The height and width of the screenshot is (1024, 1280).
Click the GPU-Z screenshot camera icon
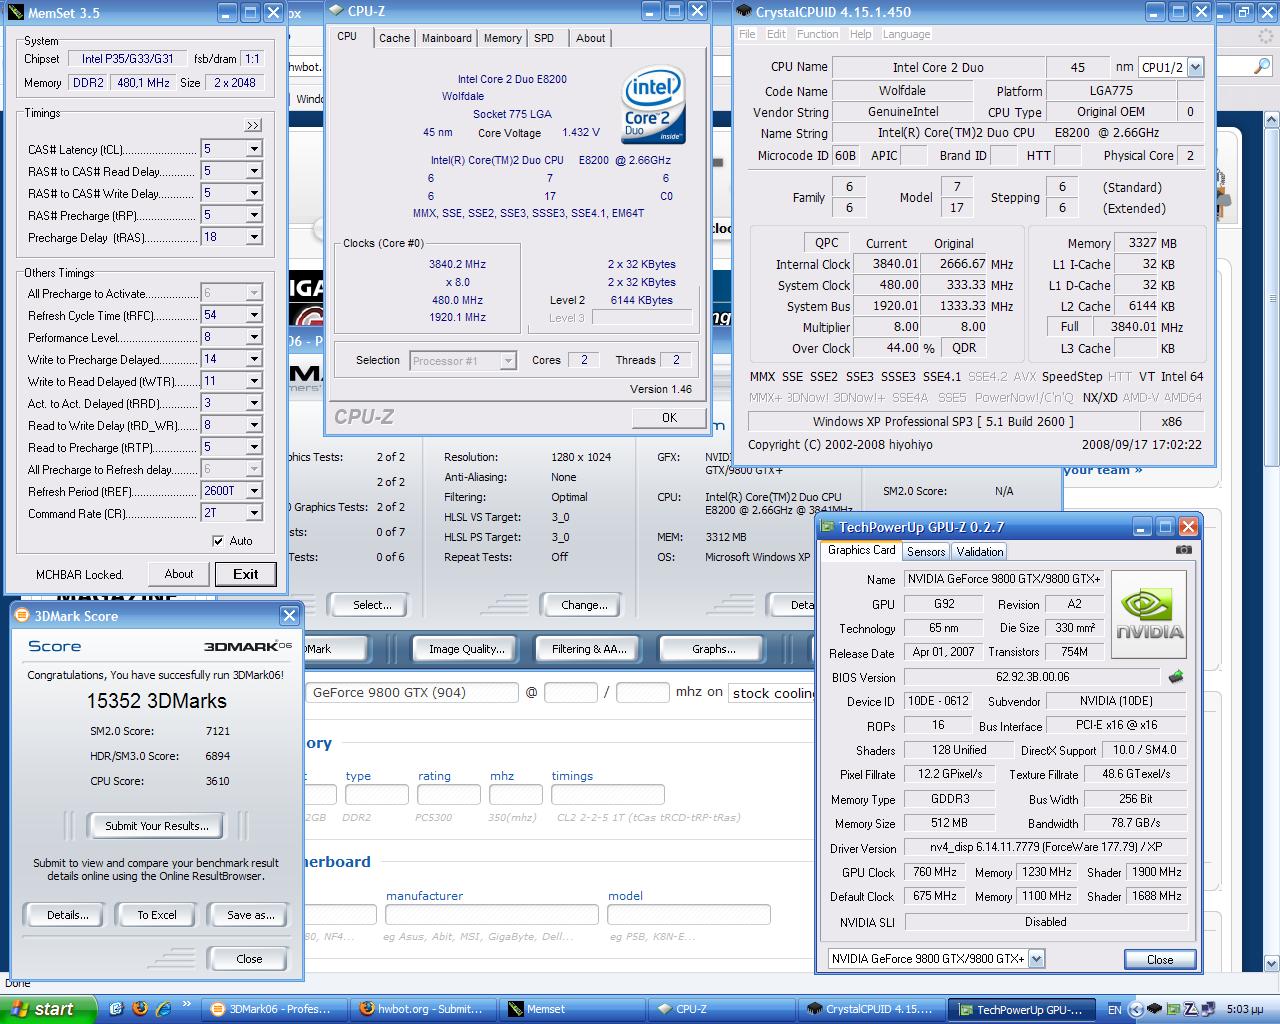tap(1184, 550)
